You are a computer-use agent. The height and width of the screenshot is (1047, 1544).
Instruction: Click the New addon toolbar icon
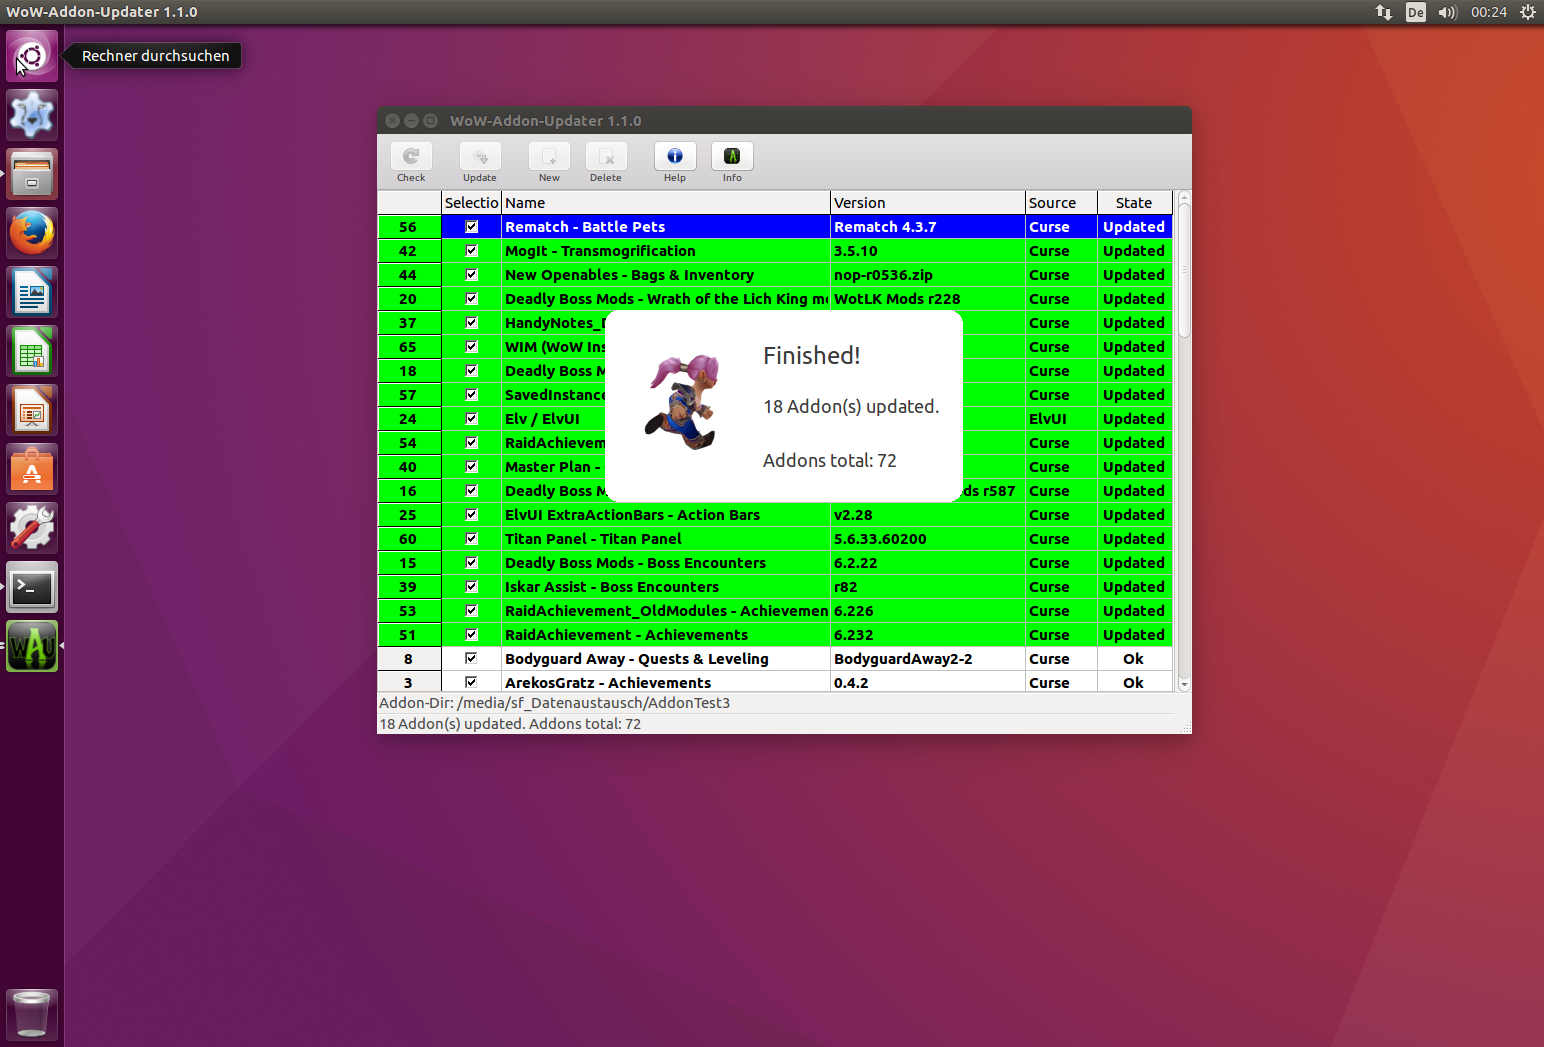(x=549, y=157)
